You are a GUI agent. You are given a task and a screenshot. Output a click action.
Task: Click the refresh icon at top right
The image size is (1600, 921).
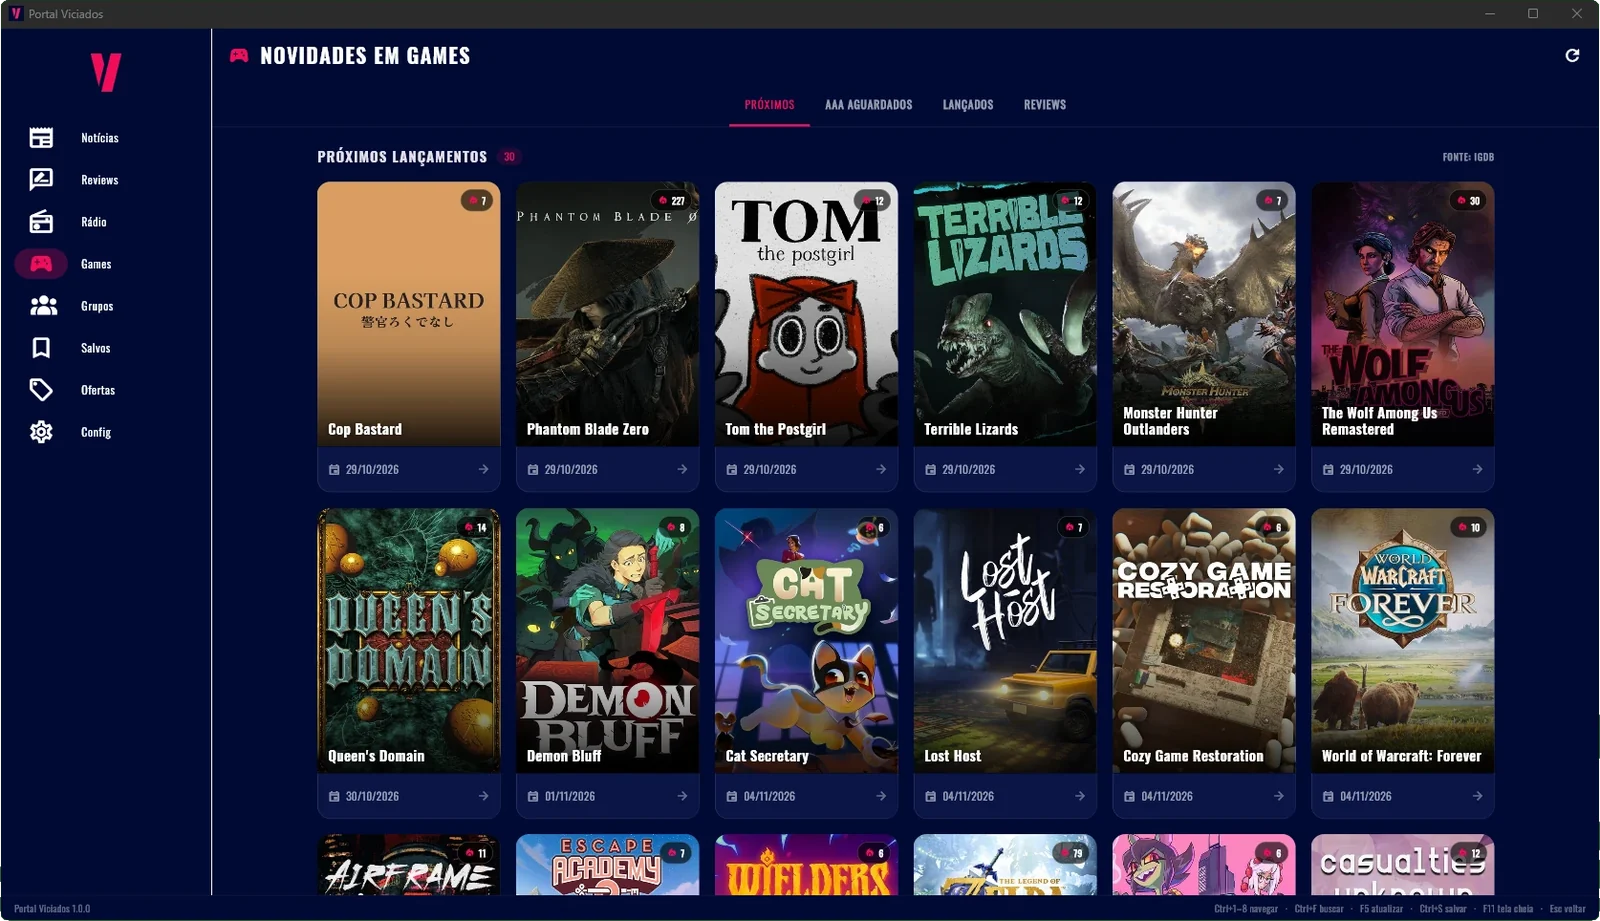click(x=1572, y=56)
